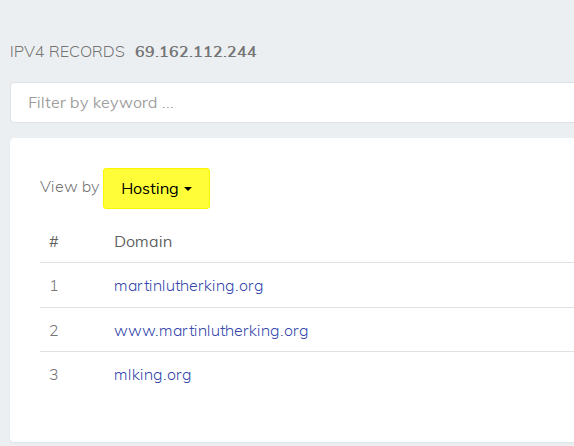574x446 pixels.
Task: Click the View by label text
Action: [x=70, y=187]
